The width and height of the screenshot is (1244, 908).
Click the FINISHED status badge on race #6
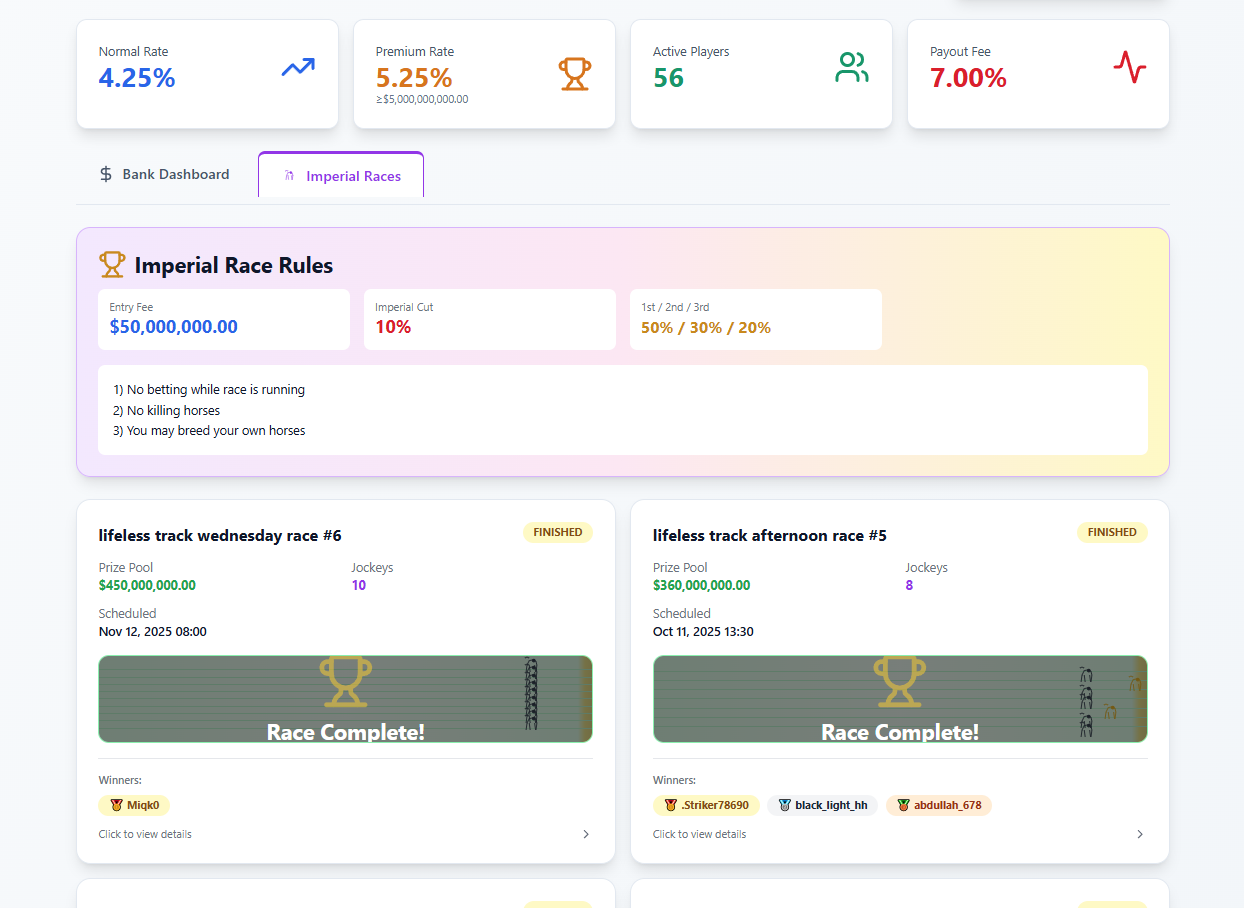557,532
